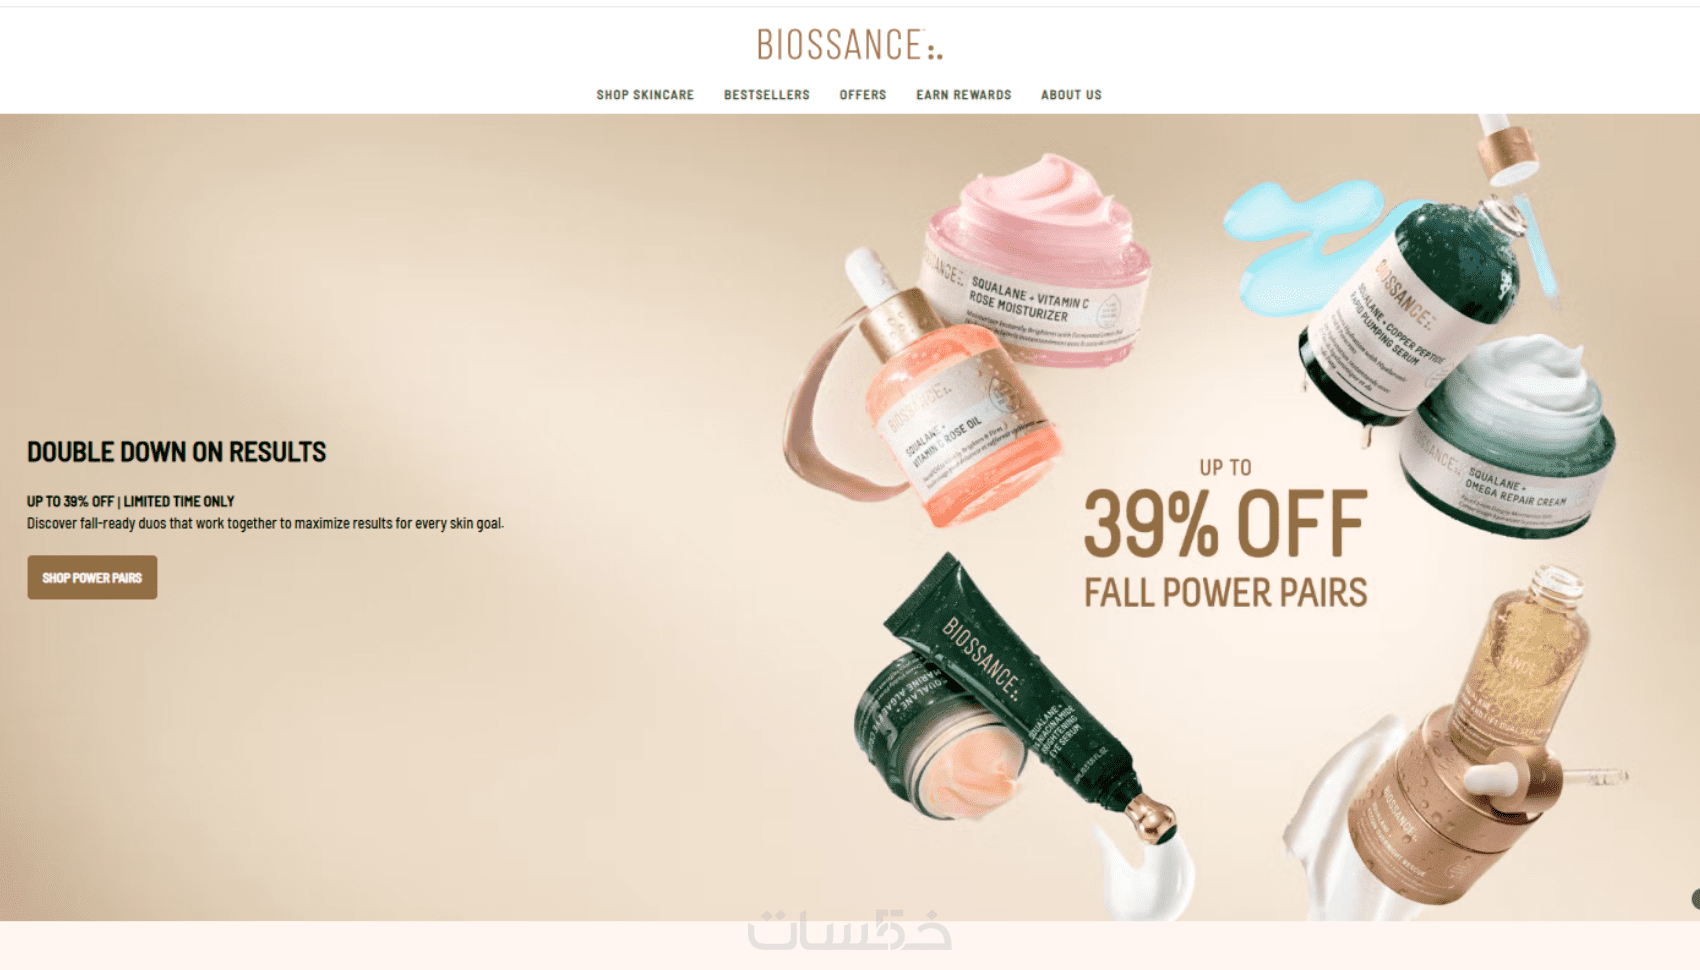This screenshot has height=970, width=1700.
Task: Click the Biossance logo in the header
Action: click(849, 45)
